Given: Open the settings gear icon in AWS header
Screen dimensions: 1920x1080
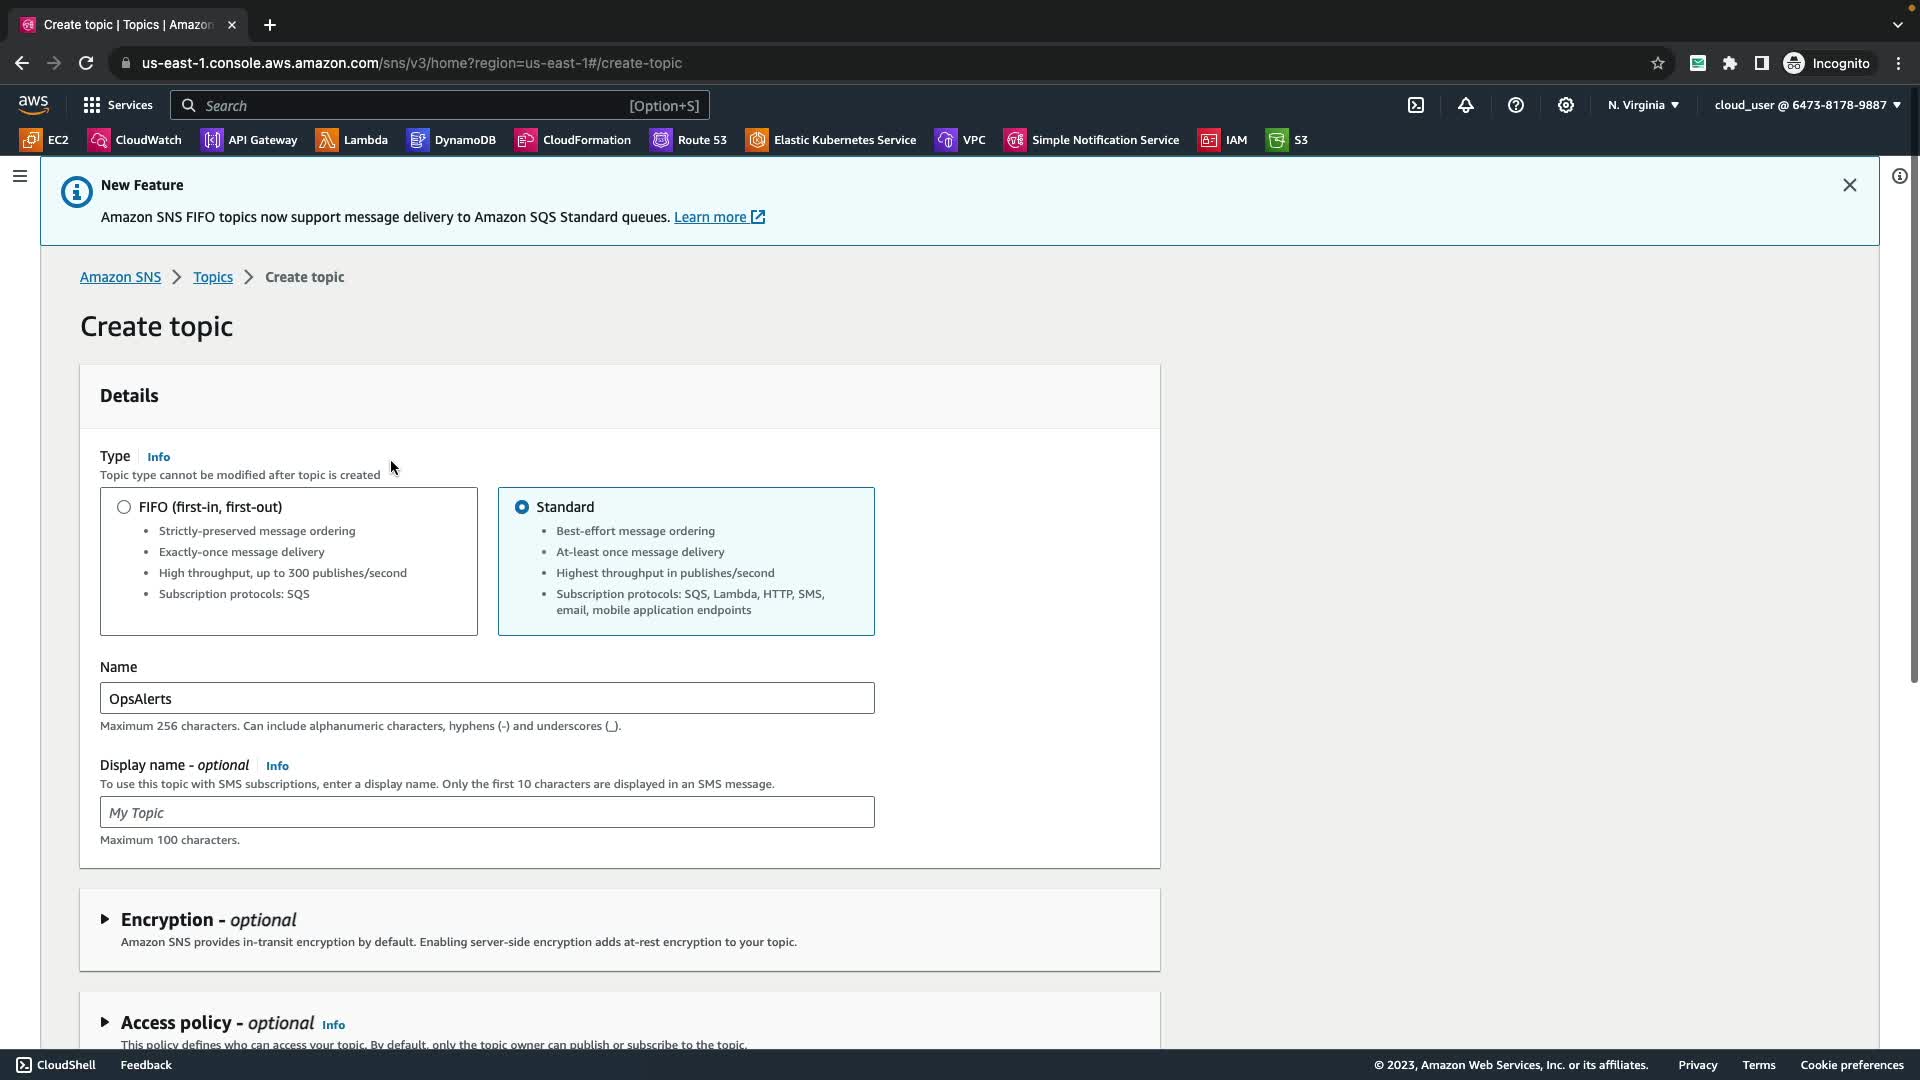Looking at the screenshot, I should pos(1566,105).
